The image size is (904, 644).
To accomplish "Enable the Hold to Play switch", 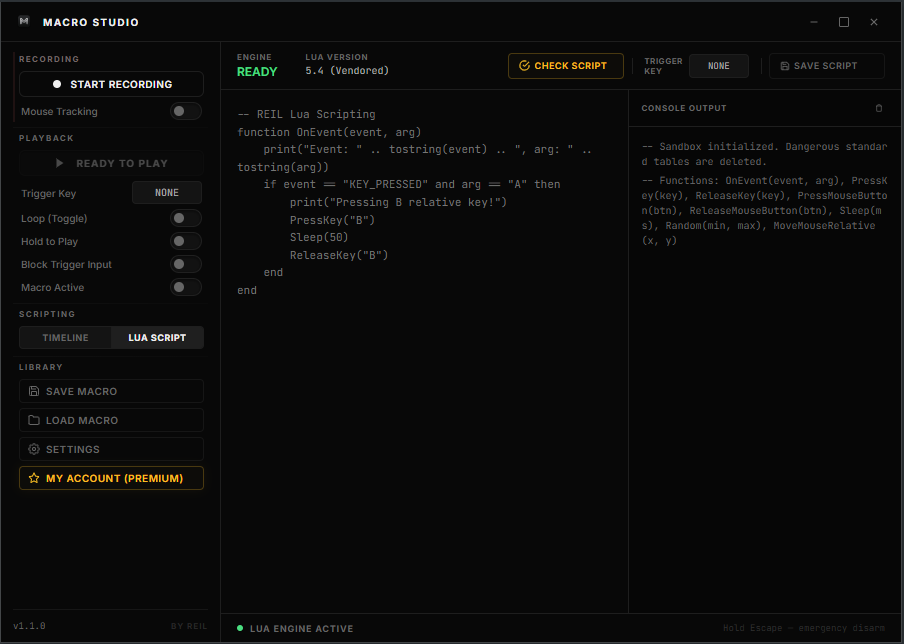I will tap(186, 241).
